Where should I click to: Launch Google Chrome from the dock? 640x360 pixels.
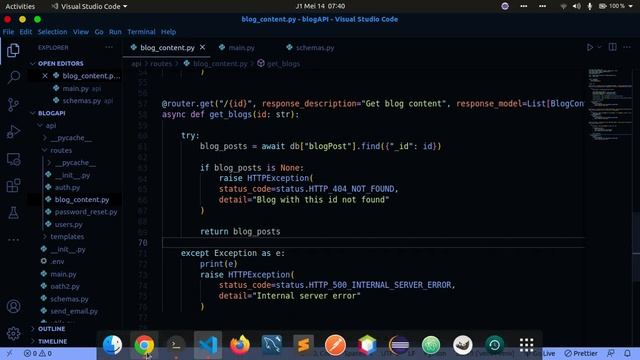click(x=144, y=345)
